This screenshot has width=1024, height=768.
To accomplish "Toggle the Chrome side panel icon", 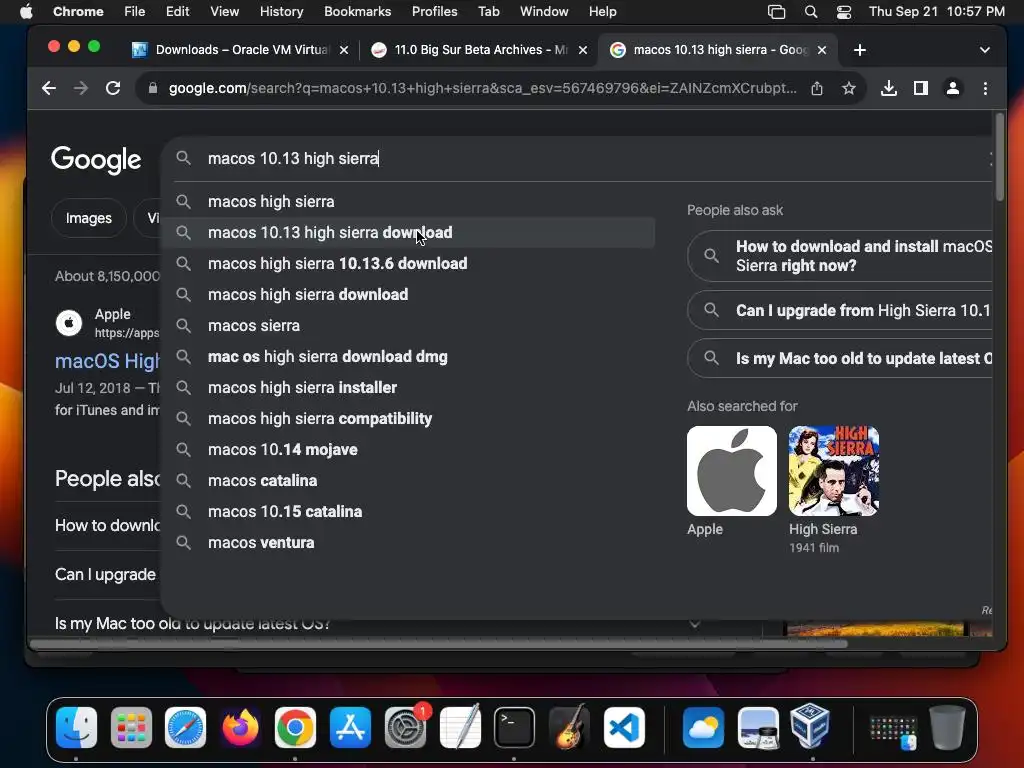I will tap(921, 88).
